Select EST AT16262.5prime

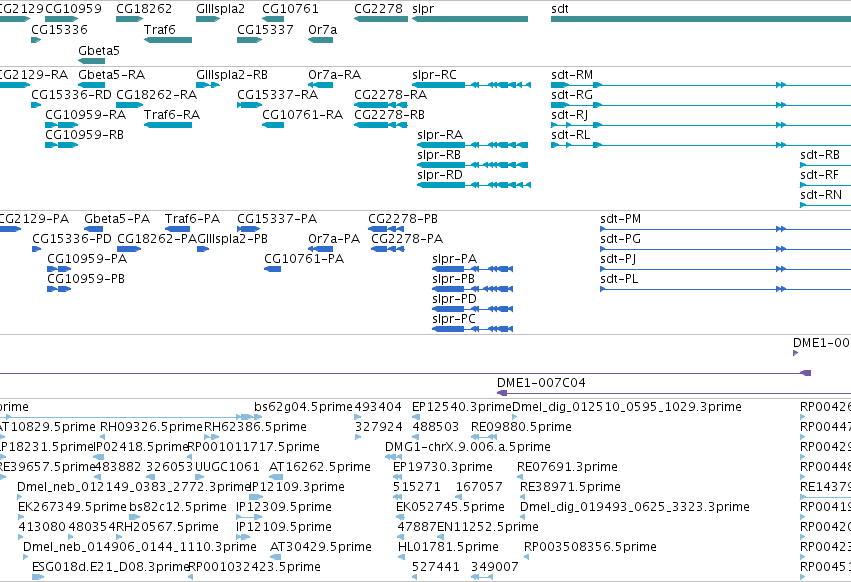point(320,467)
